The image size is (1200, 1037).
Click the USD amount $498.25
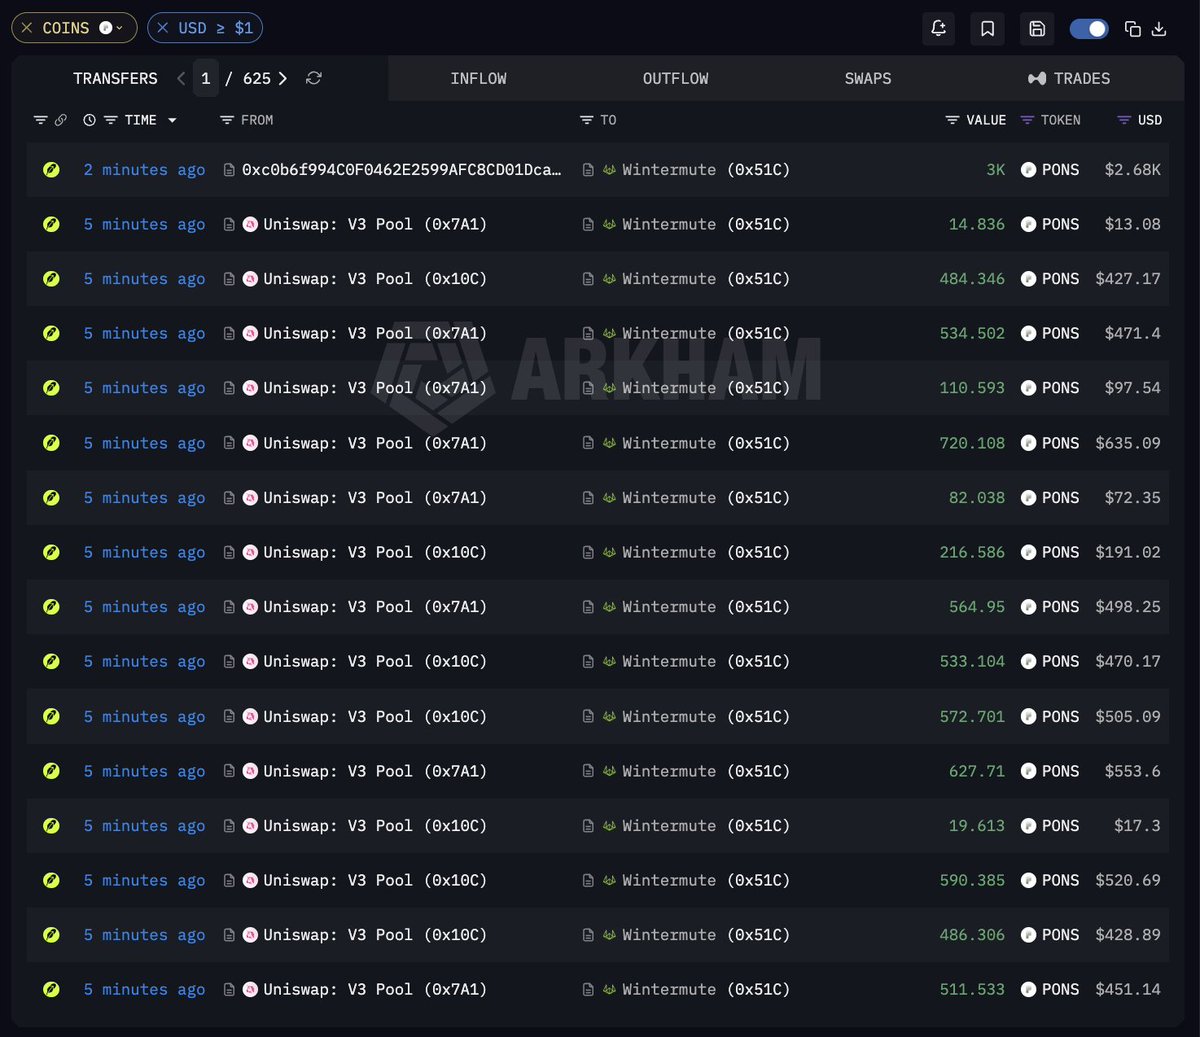click(1128, 607)
